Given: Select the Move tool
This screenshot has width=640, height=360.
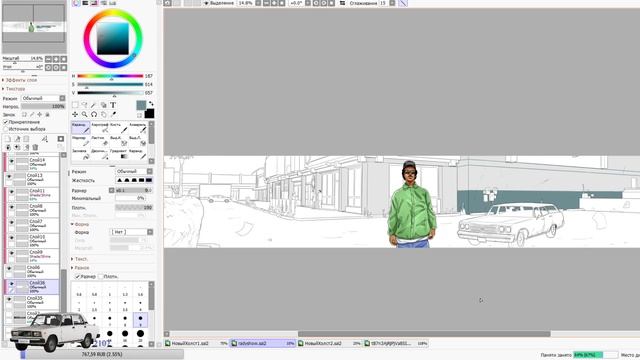Looking at the screenshot, I should point(75,114).
